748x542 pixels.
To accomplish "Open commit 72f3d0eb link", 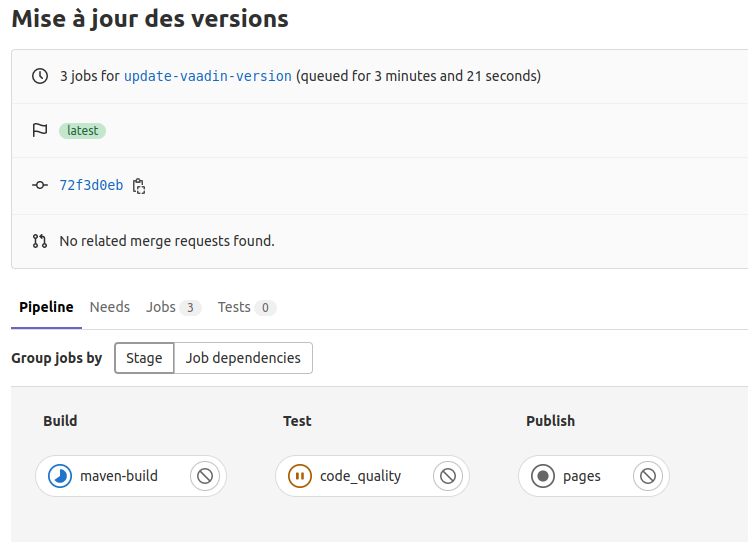I will point(91,185).
